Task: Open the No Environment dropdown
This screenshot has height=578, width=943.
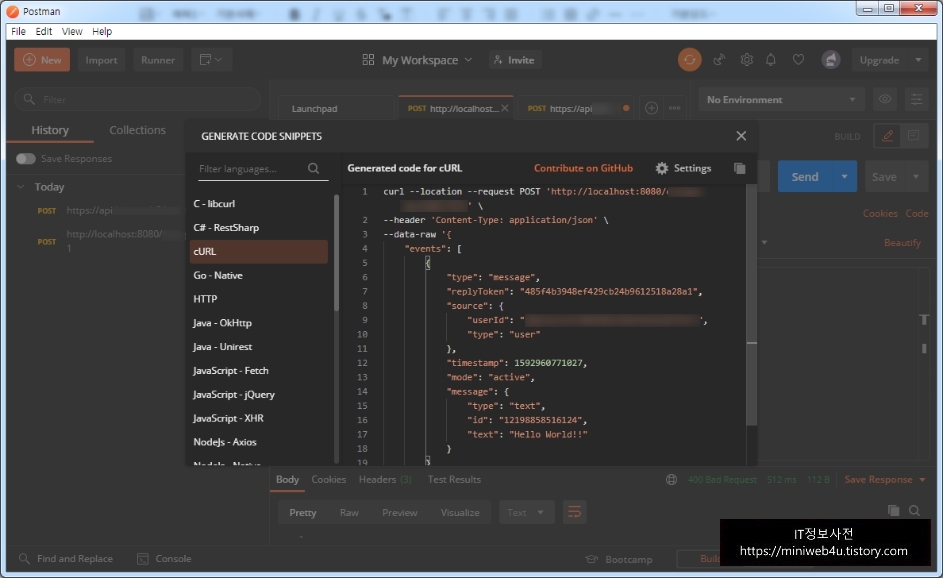Action: (x=781, y=99)
